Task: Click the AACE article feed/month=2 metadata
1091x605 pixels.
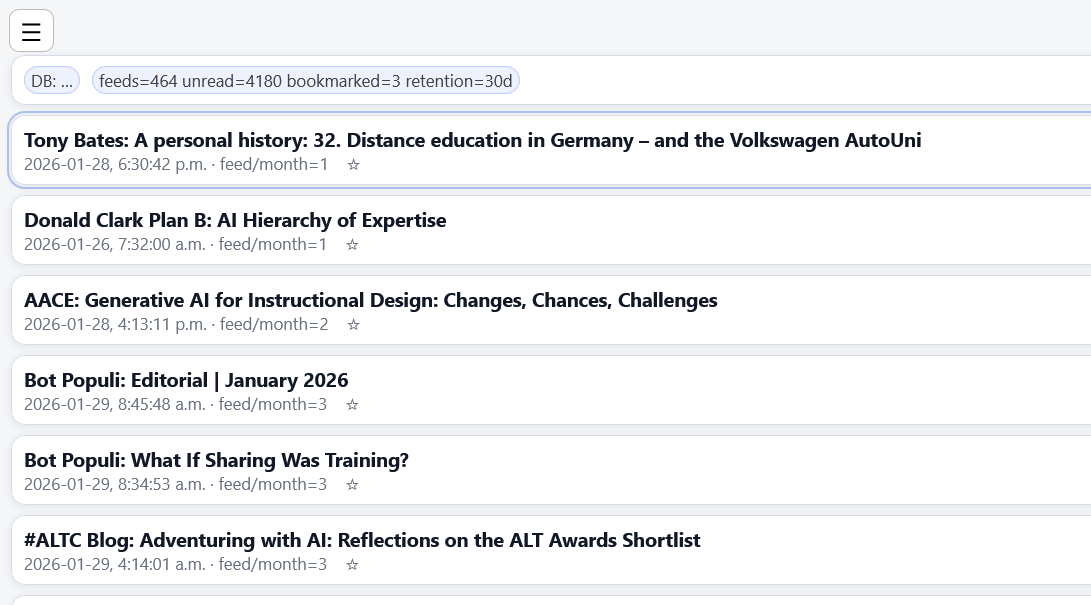Action: coord(274,325)
